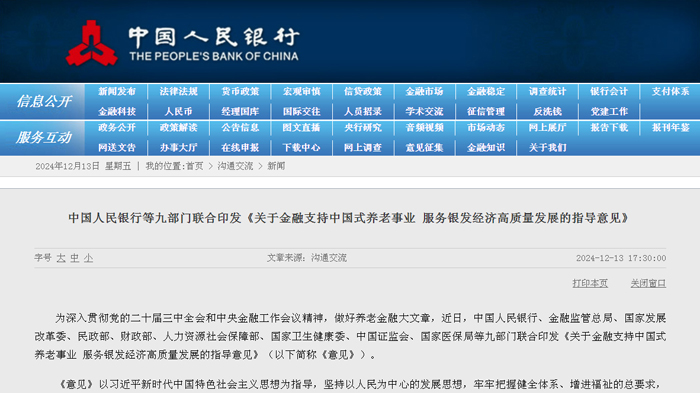Go to 金融市场 section

[425, 92]
